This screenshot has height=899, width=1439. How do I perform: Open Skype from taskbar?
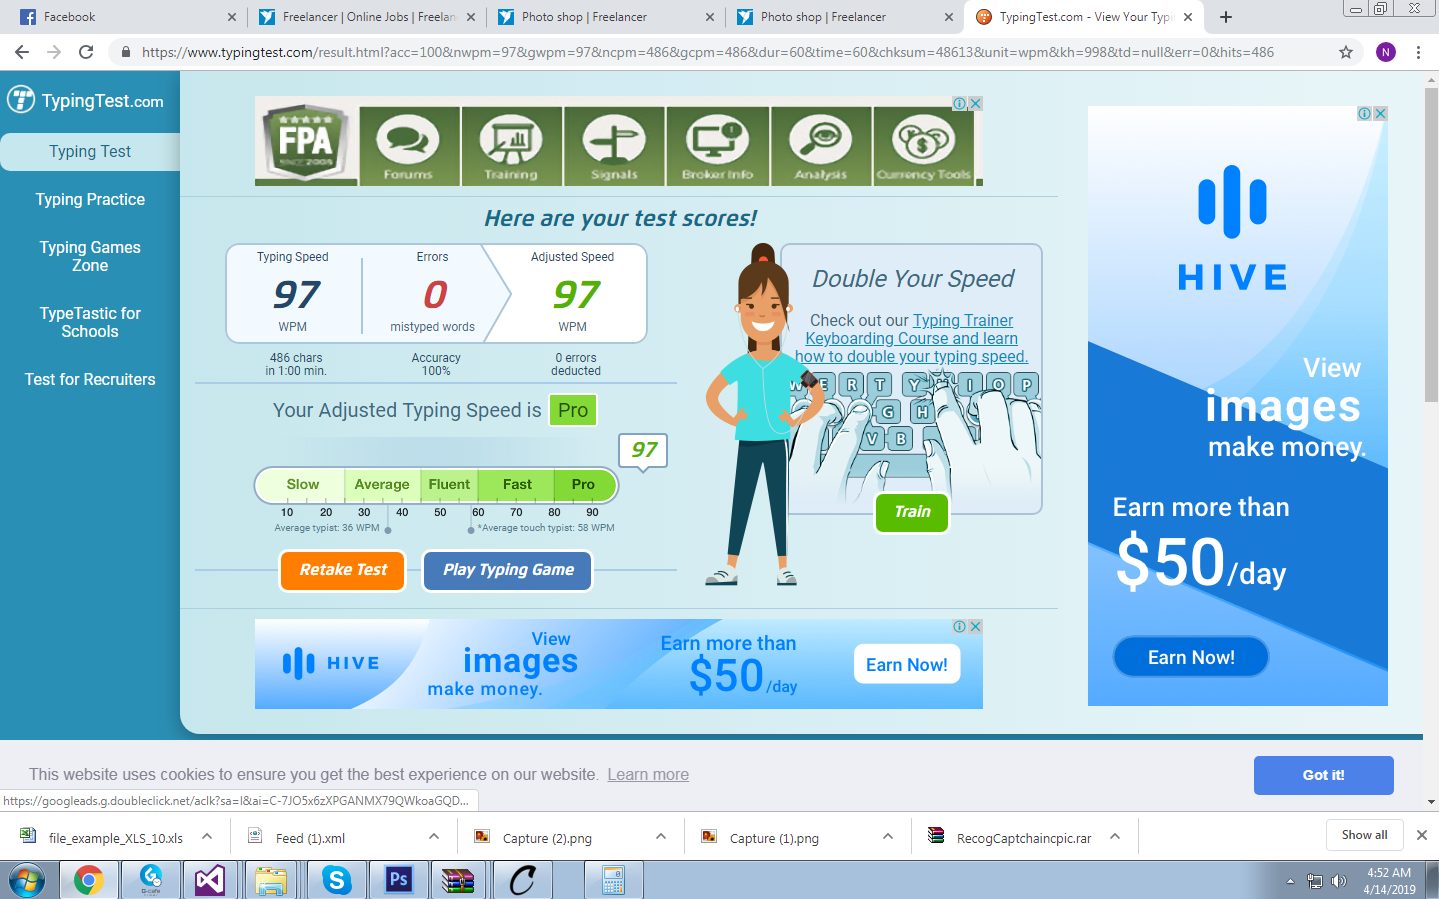coord(336,880)
